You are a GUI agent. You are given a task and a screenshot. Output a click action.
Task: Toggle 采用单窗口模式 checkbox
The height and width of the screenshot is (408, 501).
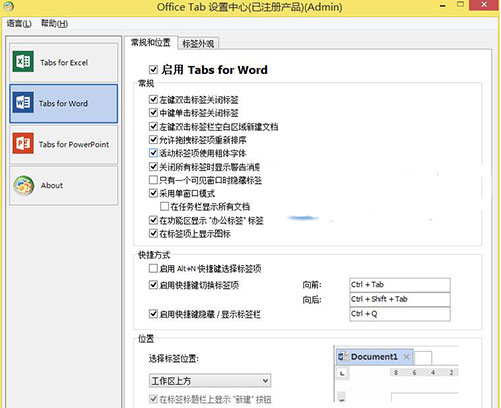[x=153, y=193]
